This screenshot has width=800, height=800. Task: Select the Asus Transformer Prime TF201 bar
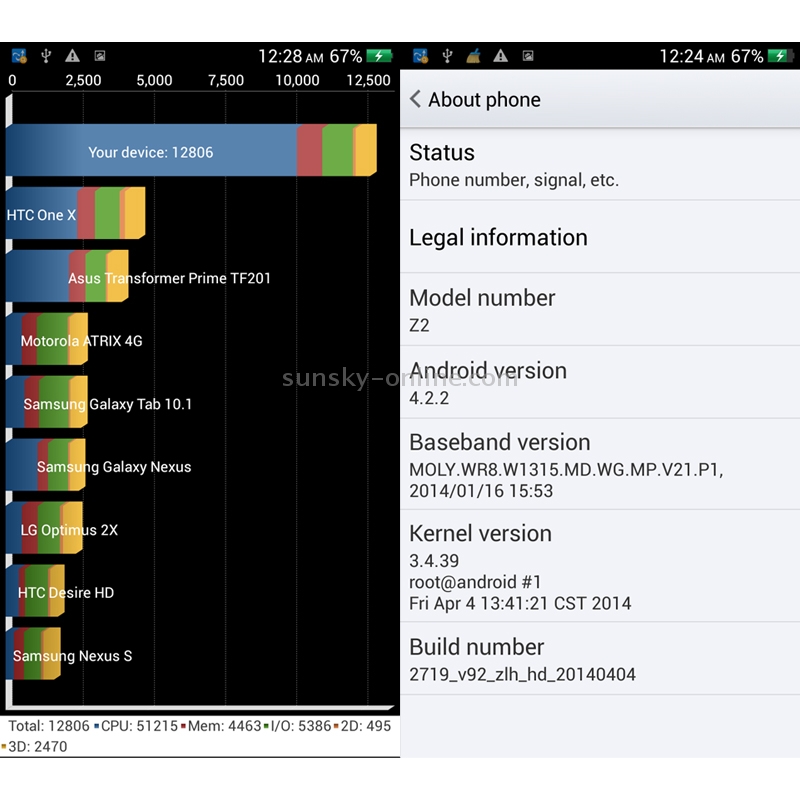(67, 277)
